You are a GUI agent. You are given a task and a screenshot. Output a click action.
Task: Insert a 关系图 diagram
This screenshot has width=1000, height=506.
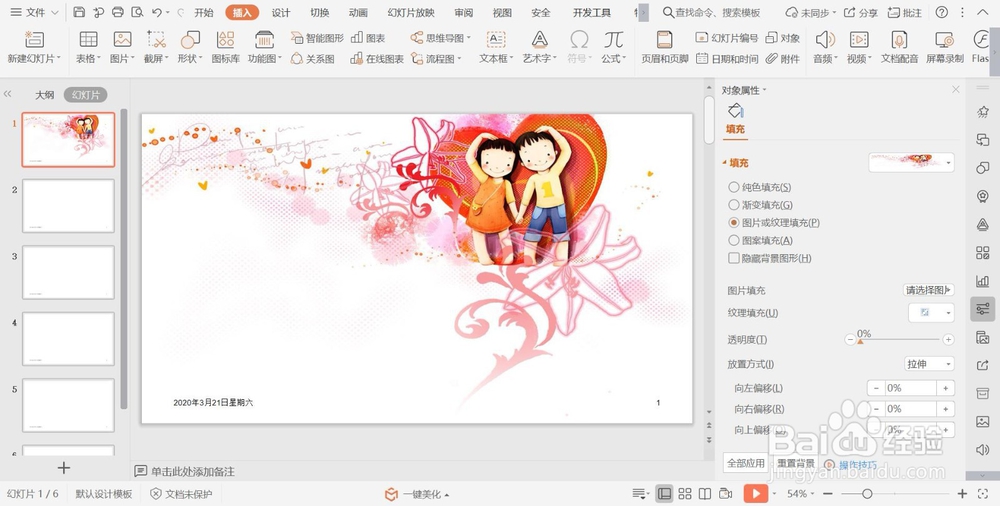(x=312, y=59)
